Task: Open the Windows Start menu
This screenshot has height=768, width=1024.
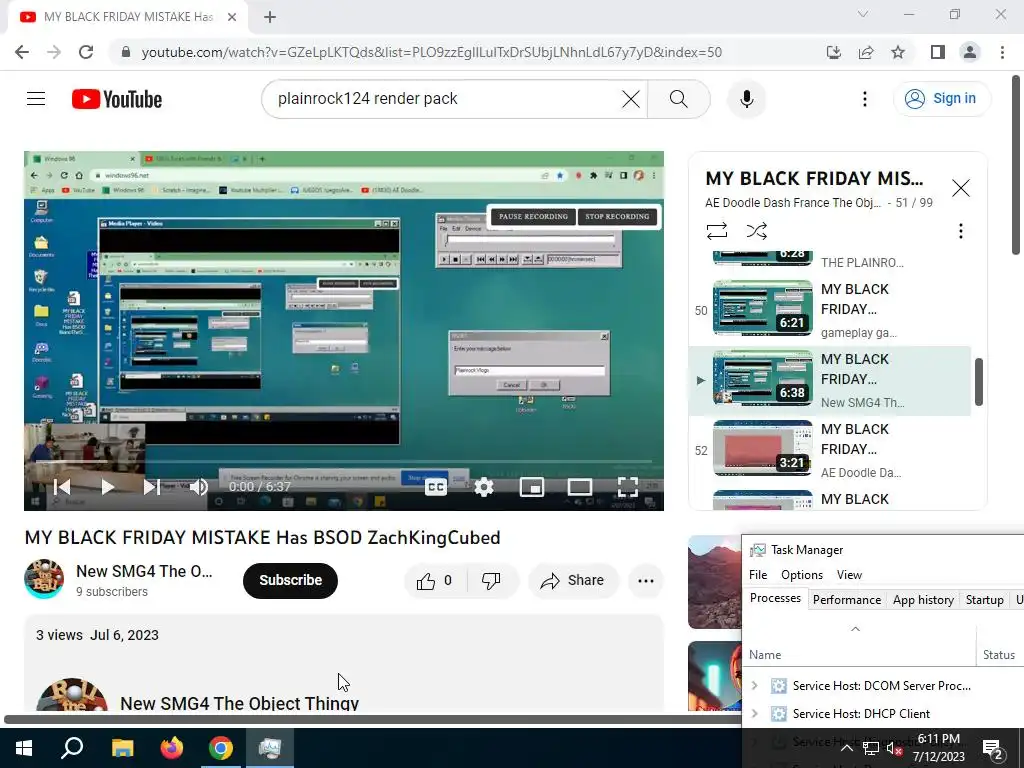Action: tap(24, 748)
